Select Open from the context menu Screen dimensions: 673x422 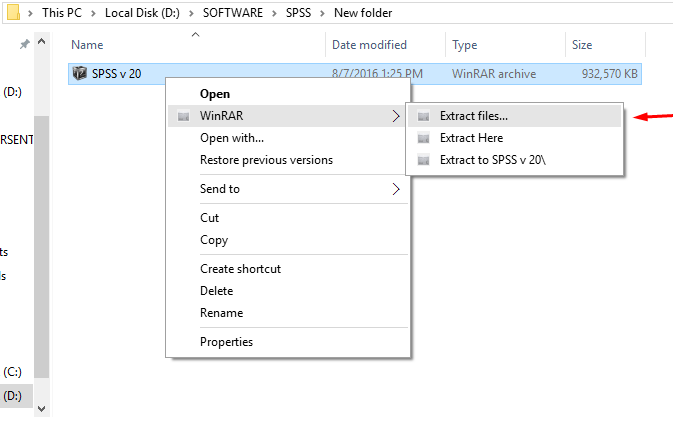[215, 94]
